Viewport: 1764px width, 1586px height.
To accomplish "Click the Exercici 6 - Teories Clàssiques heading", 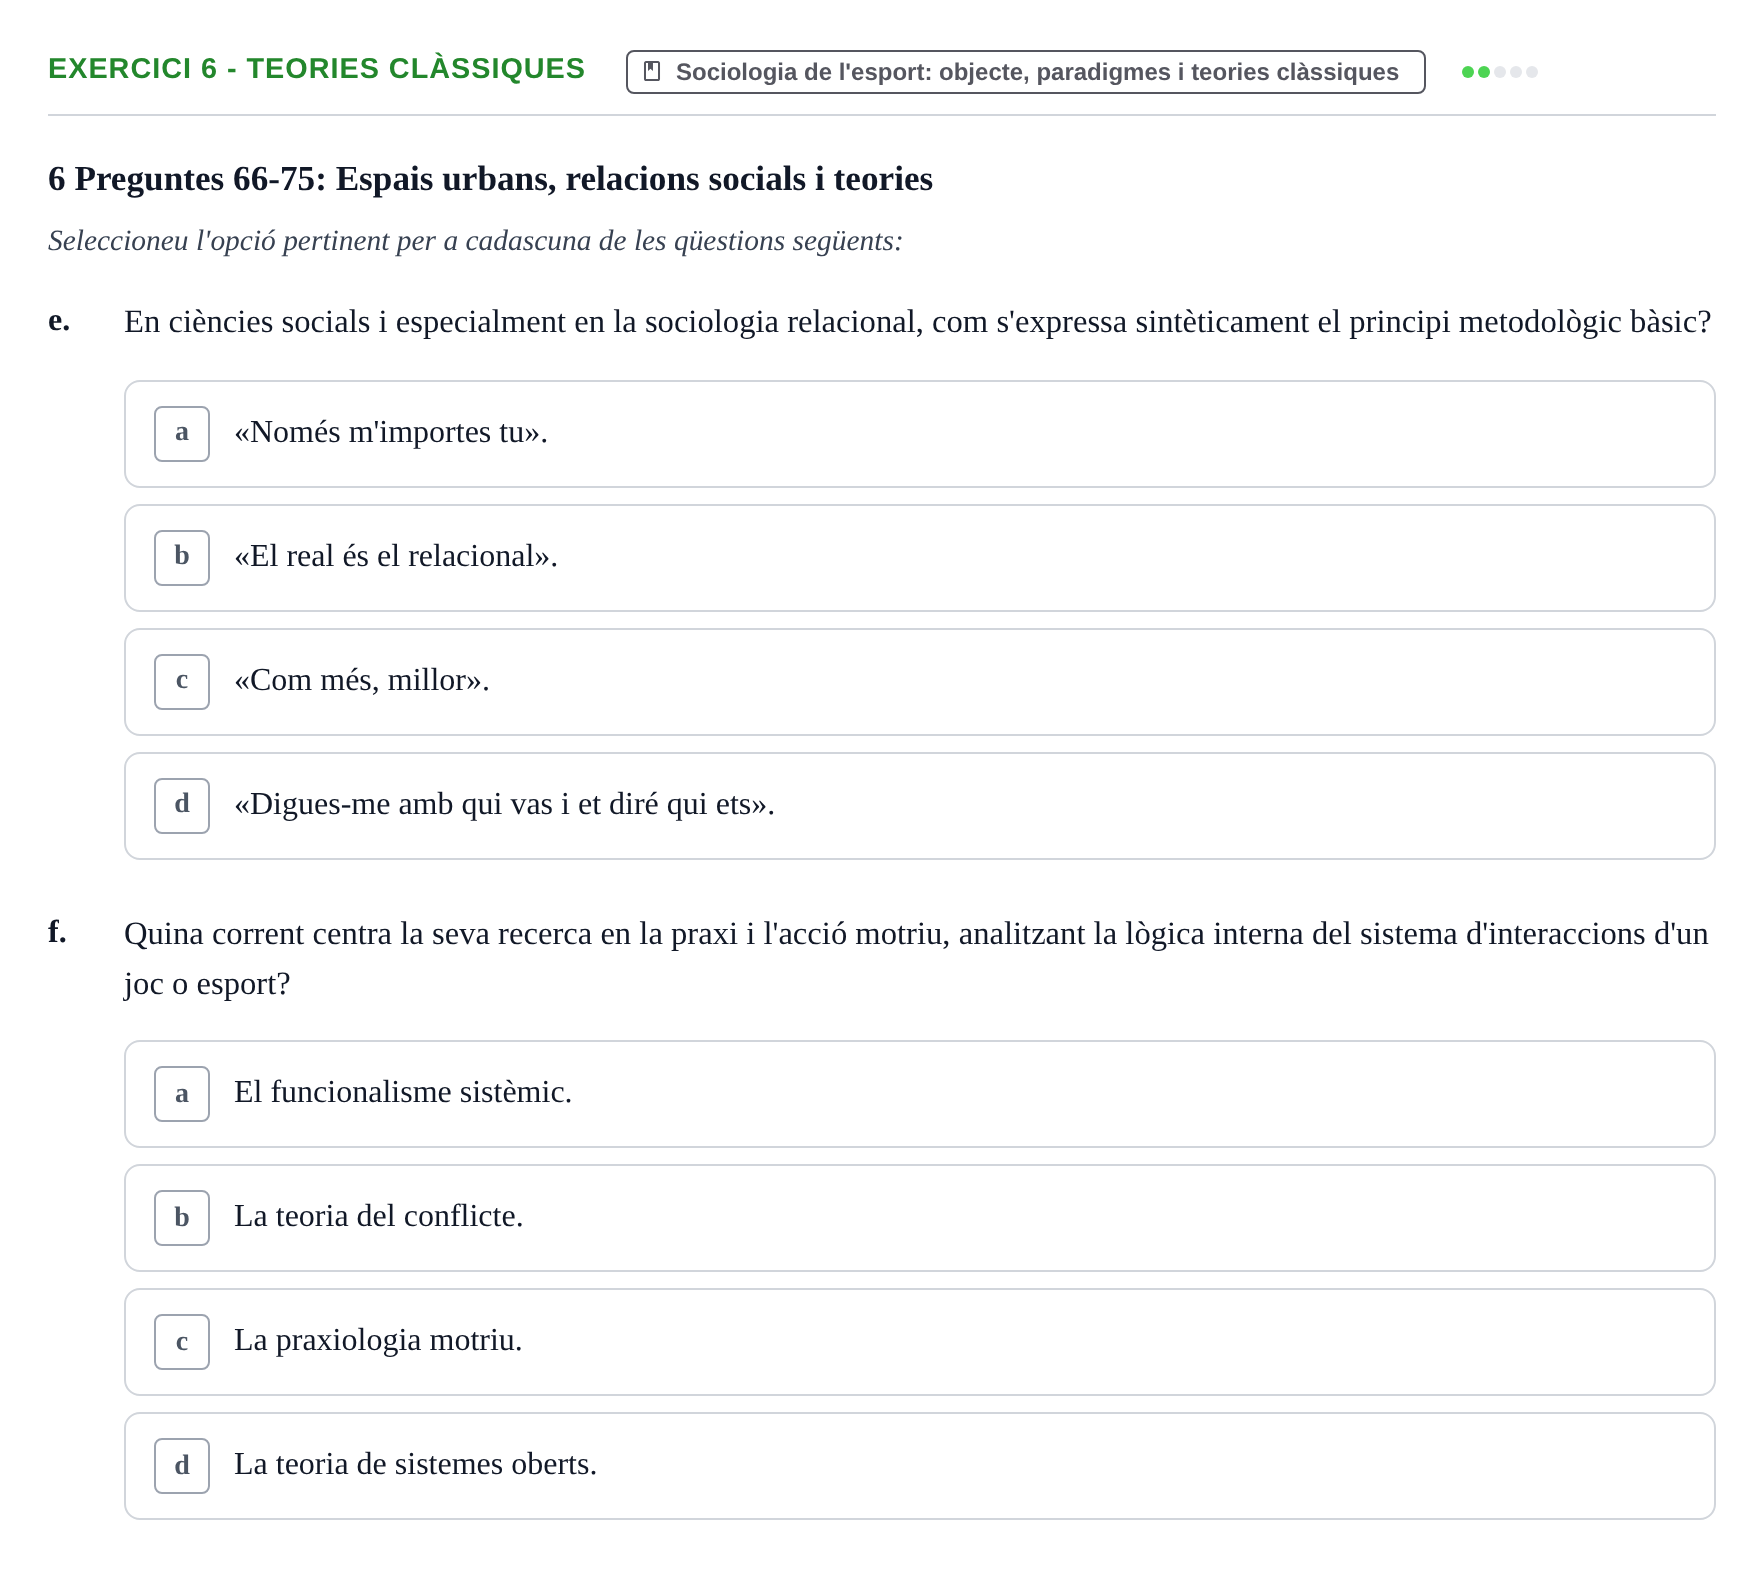I will click(x=316, y=69).
